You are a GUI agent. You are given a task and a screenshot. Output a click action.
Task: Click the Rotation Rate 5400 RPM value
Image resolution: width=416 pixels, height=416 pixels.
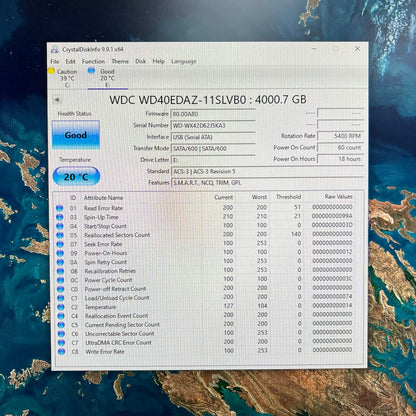click(x=340, y=136)
